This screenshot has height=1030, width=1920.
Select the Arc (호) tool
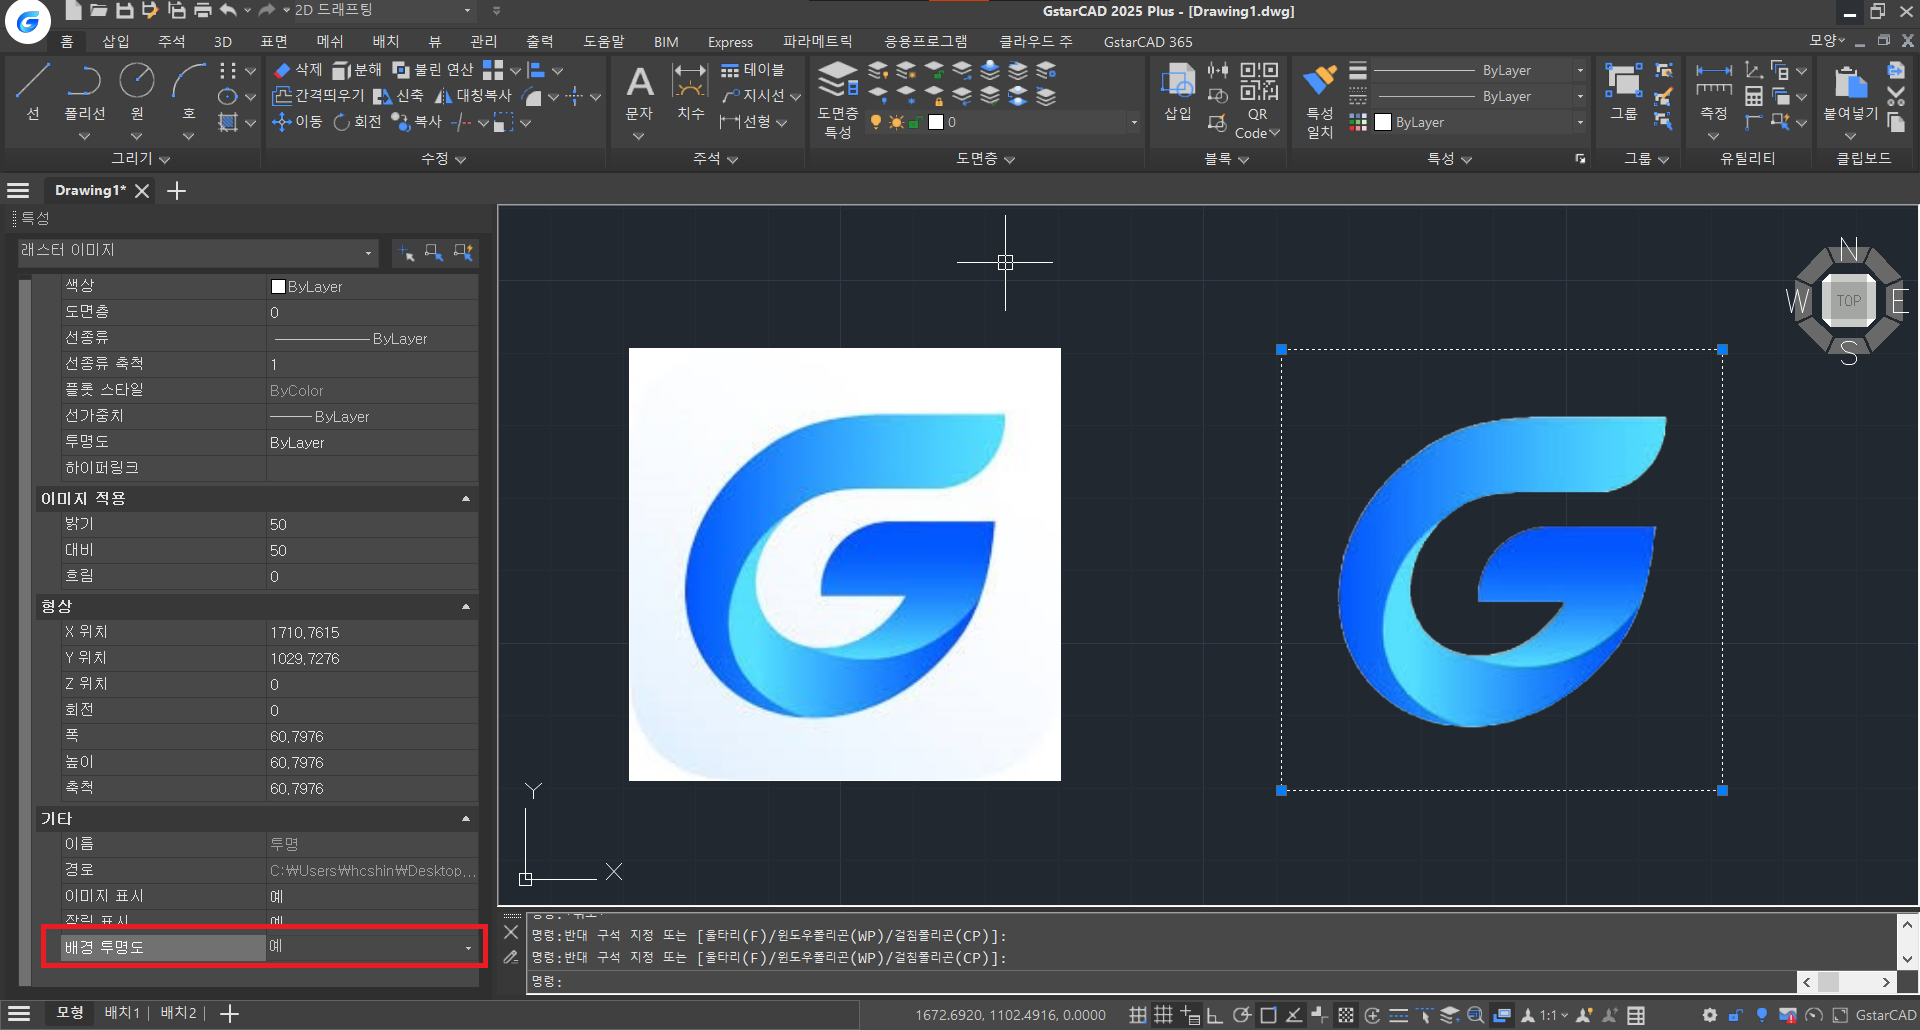[188, 91]
